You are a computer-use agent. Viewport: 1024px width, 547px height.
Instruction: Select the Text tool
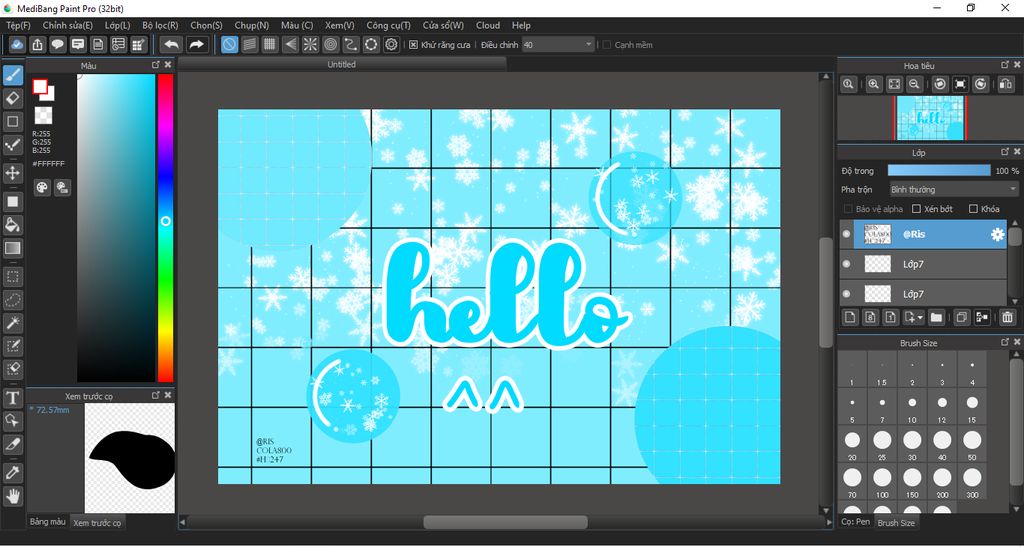click(x=12, y=398)
